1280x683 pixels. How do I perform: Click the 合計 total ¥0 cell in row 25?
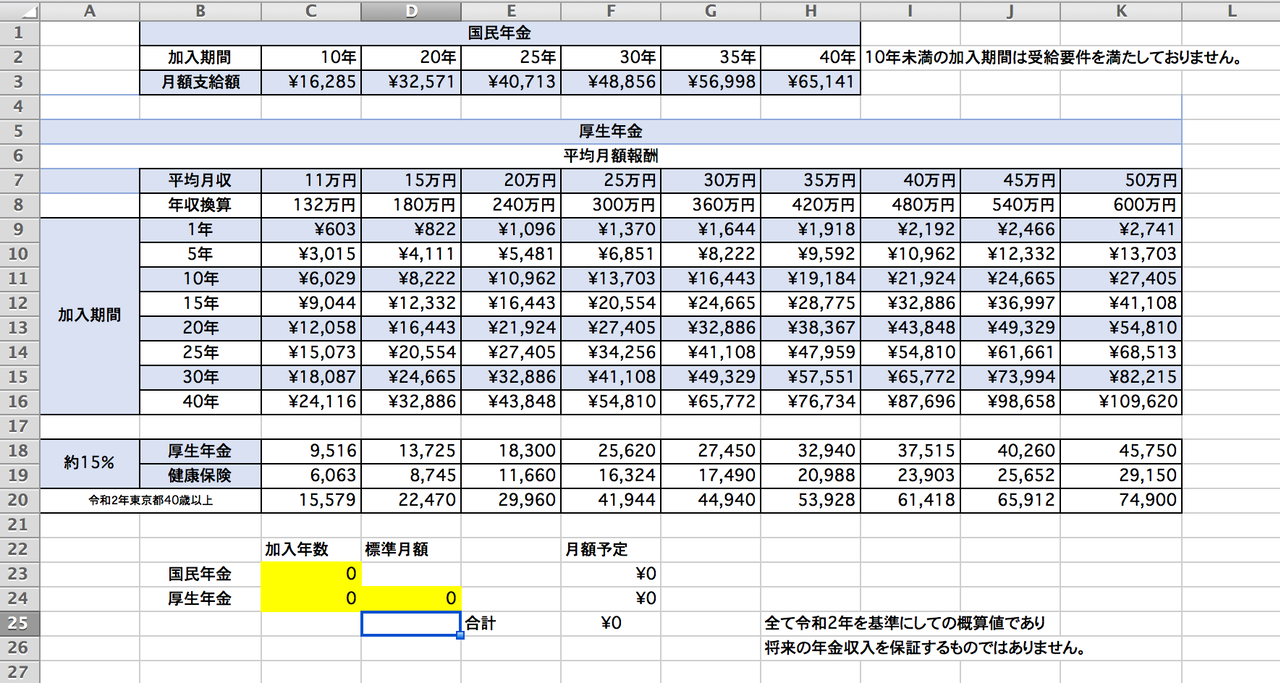(x=611, y=623)
